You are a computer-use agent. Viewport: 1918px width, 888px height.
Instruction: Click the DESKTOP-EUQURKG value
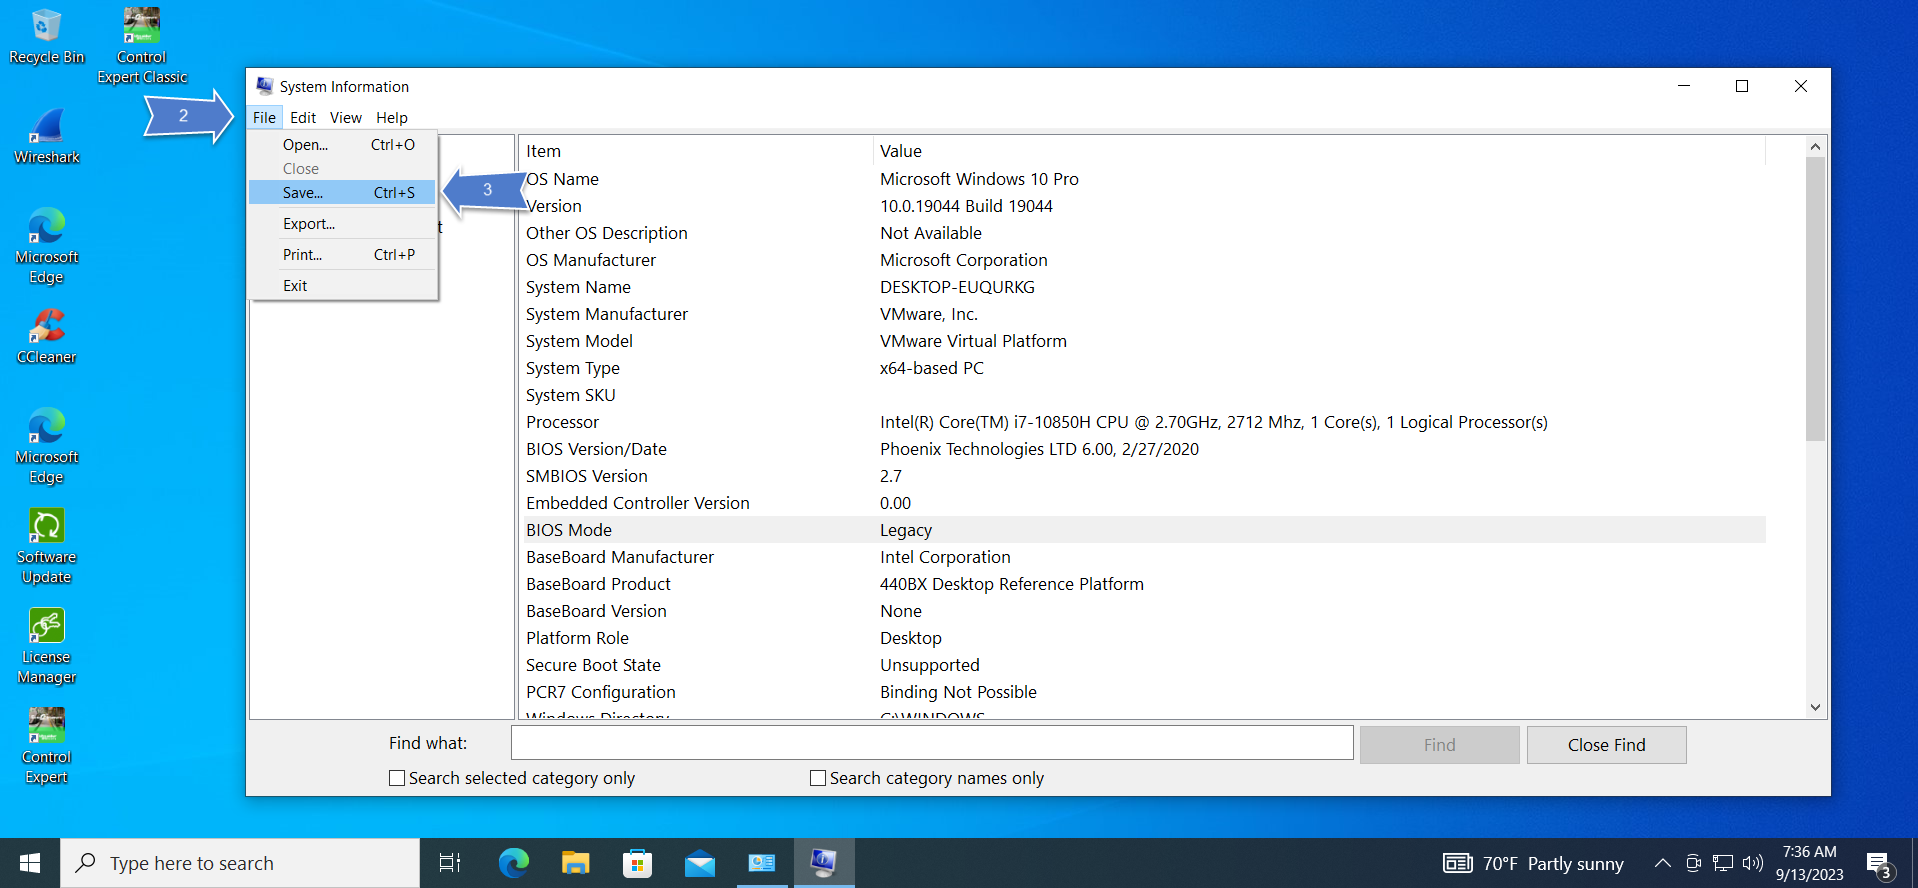point(957,287)
